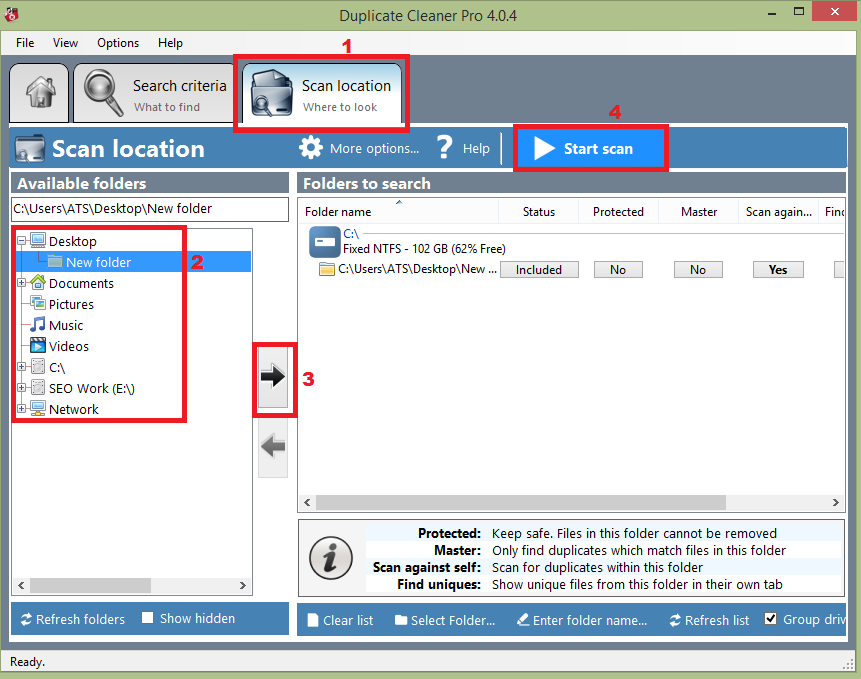Click Enter folder name pencil button
The image size is (861, 679).
click(x=522, y=620)
